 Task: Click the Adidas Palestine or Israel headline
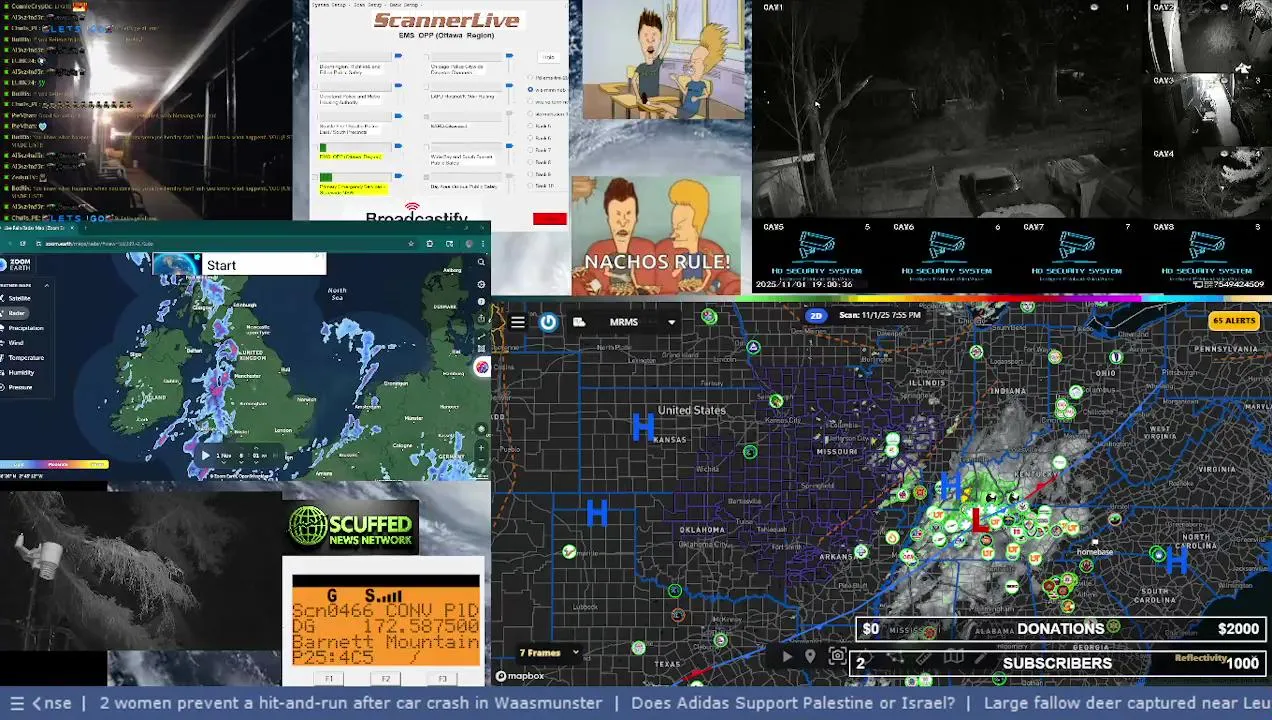click(x=793, y=703)
